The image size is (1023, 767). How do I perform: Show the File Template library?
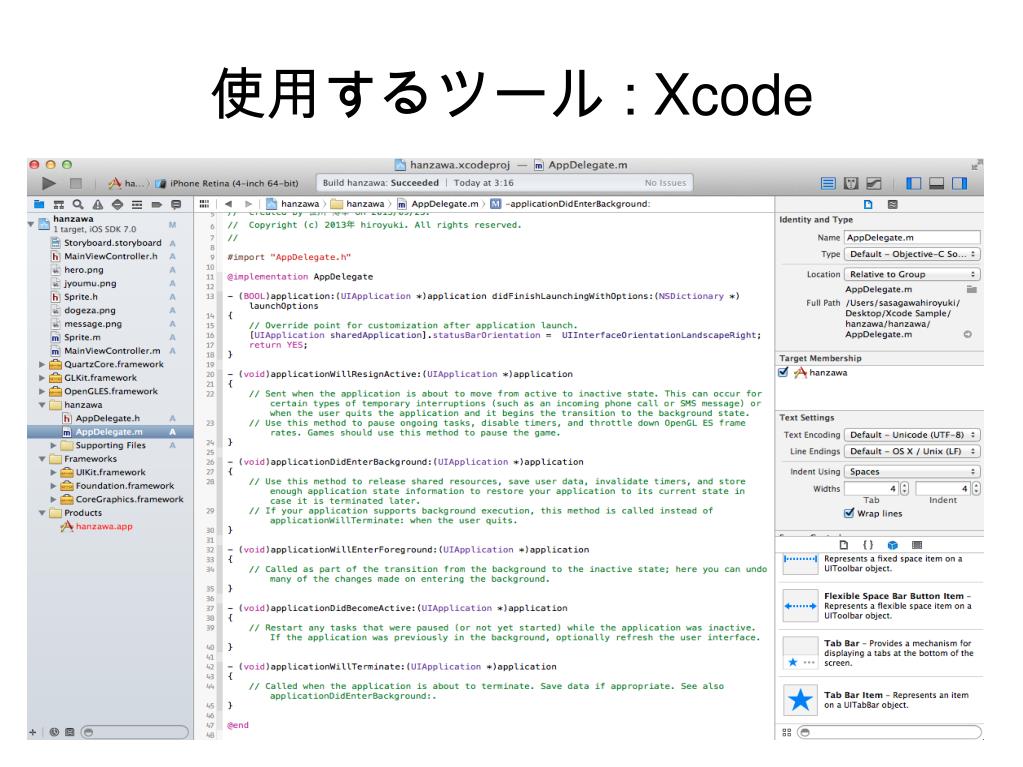pos(844,545)
